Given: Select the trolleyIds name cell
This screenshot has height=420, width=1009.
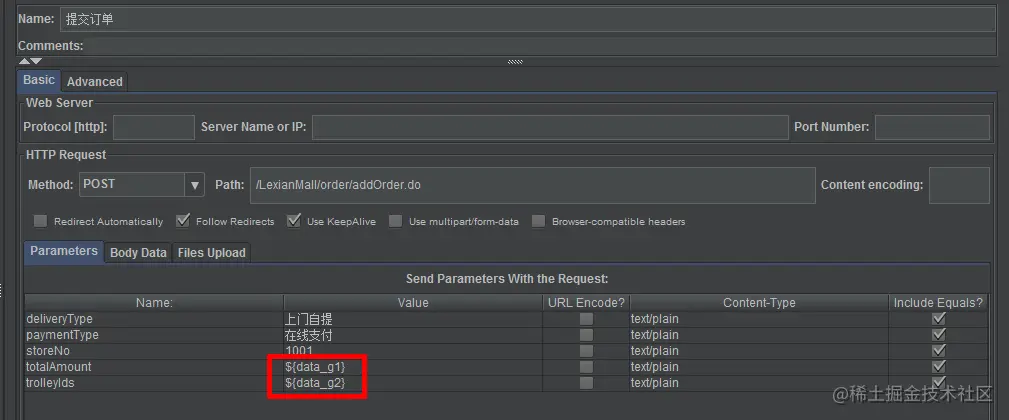Looking at the screenshot, I should click(154, 383).
